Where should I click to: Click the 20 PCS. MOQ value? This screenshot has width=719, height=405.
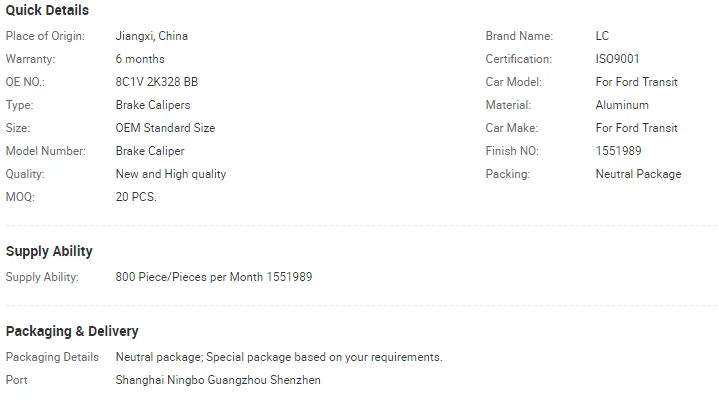pos(136,197)
